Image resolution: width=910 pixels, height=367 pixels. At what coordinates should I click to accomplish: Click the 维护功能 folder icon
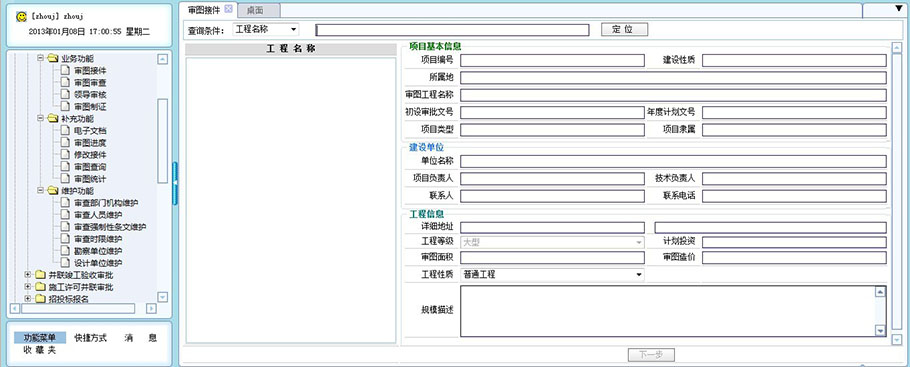tap(53, 190)
